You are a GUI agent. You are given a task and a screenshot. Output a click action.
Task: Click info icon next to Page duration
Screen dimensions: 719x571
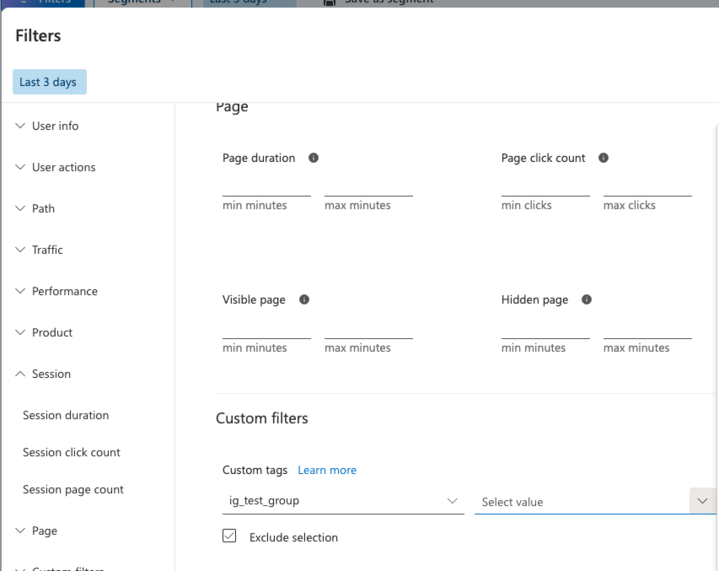pyautogui.click(x=314, y=158)
